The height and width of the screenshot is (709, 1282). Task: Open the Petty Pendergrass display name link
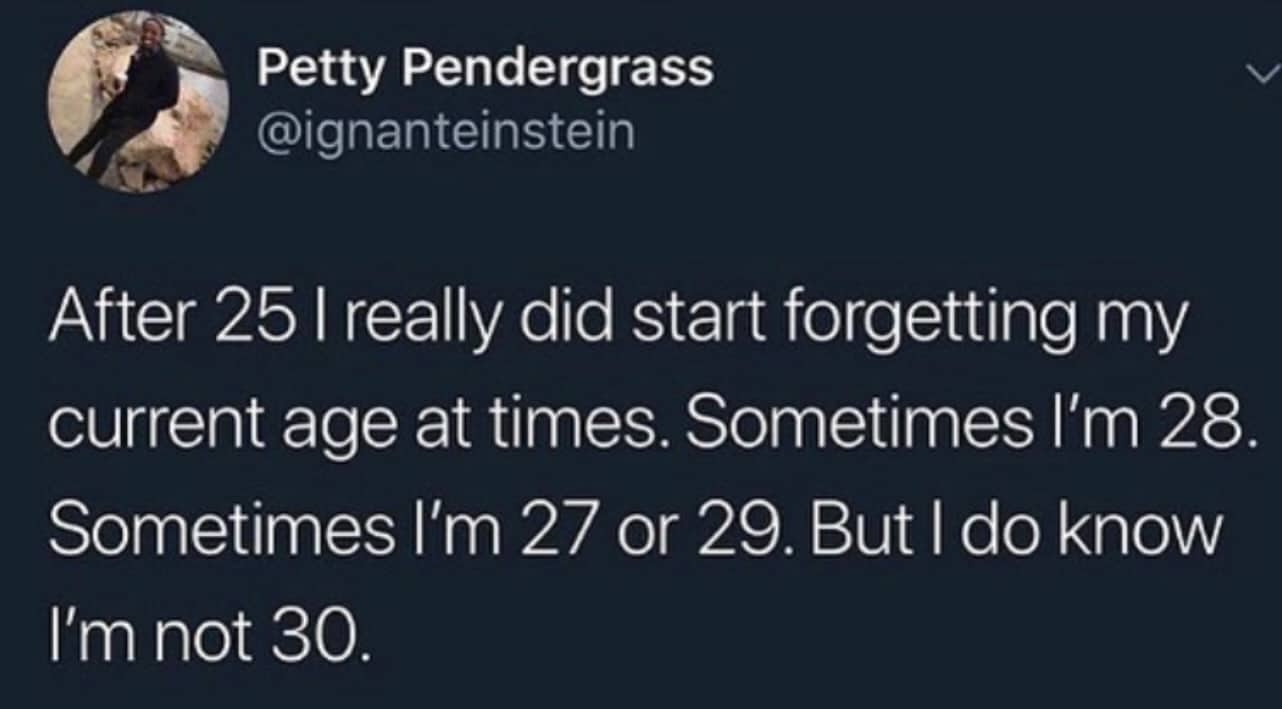tap(485, 69)
